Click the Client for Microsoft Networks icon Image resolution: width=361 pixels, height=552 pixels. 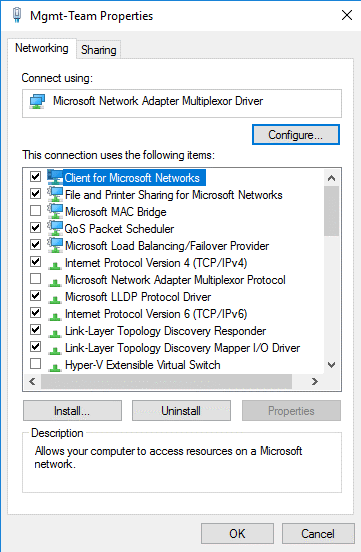click(x=55, y=177)
